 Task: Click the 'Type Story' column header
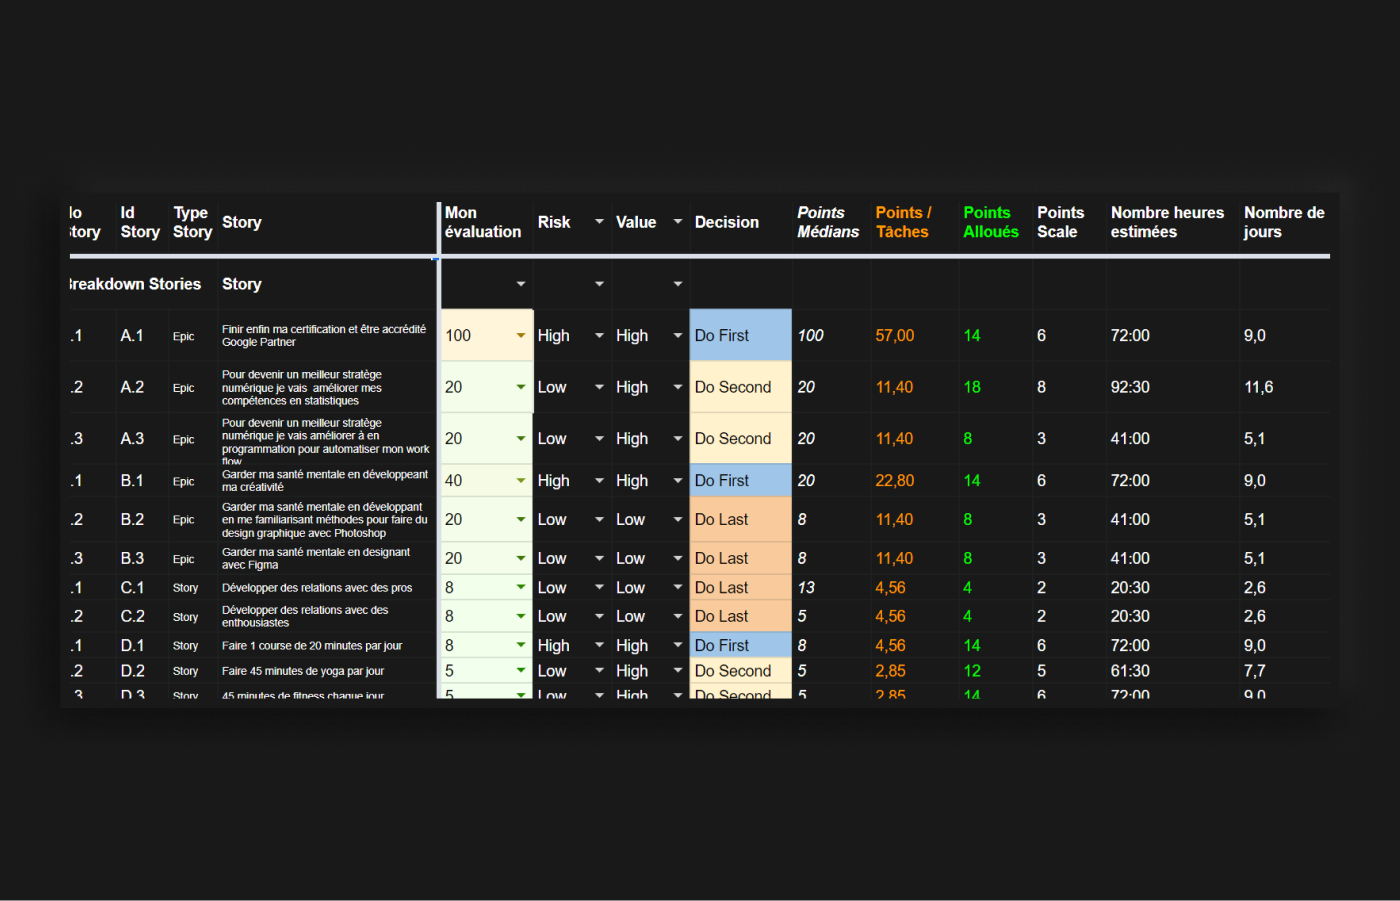pos(192,222)
